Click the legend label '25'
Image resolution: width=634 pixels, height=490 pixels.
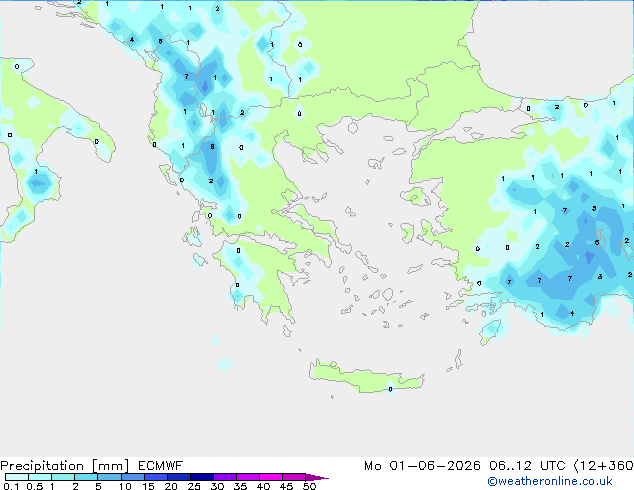point(194,486)
